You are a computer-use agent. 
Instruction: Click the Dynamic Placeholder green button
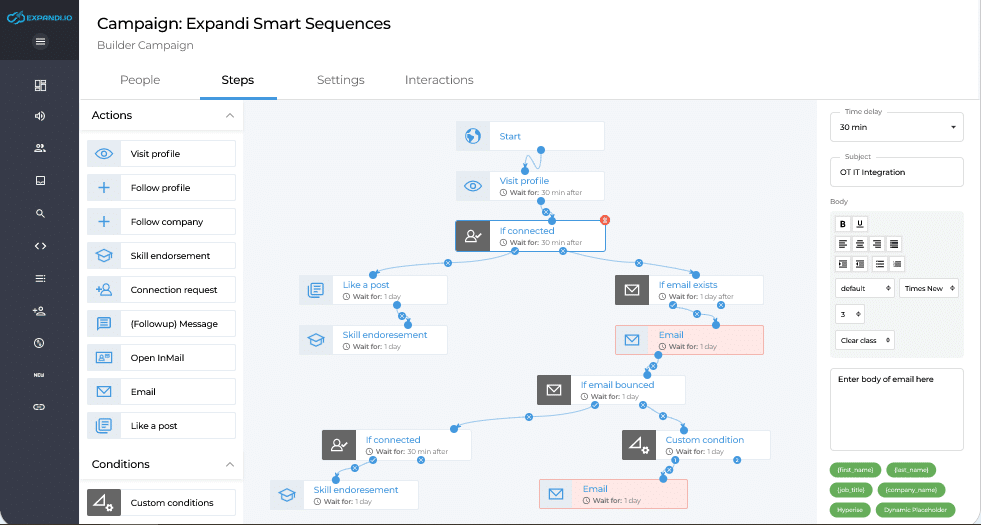tap(915, 510)
